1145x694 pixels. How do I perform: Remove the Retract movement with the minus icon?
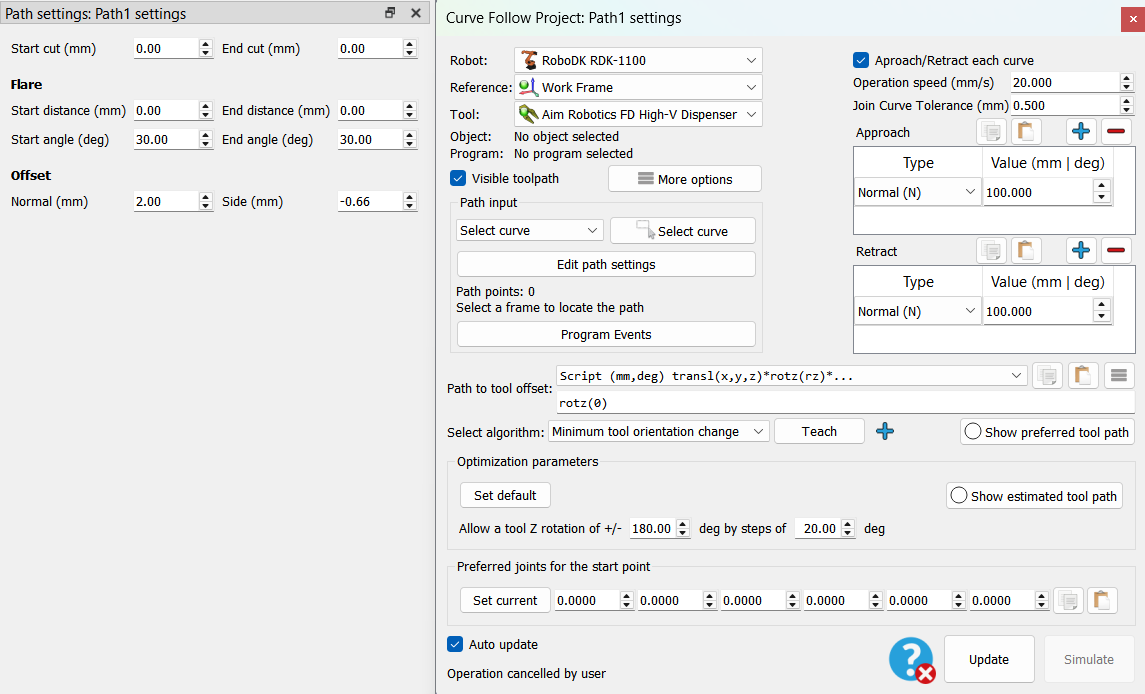pyautogui.click(x=1116, y=250)
